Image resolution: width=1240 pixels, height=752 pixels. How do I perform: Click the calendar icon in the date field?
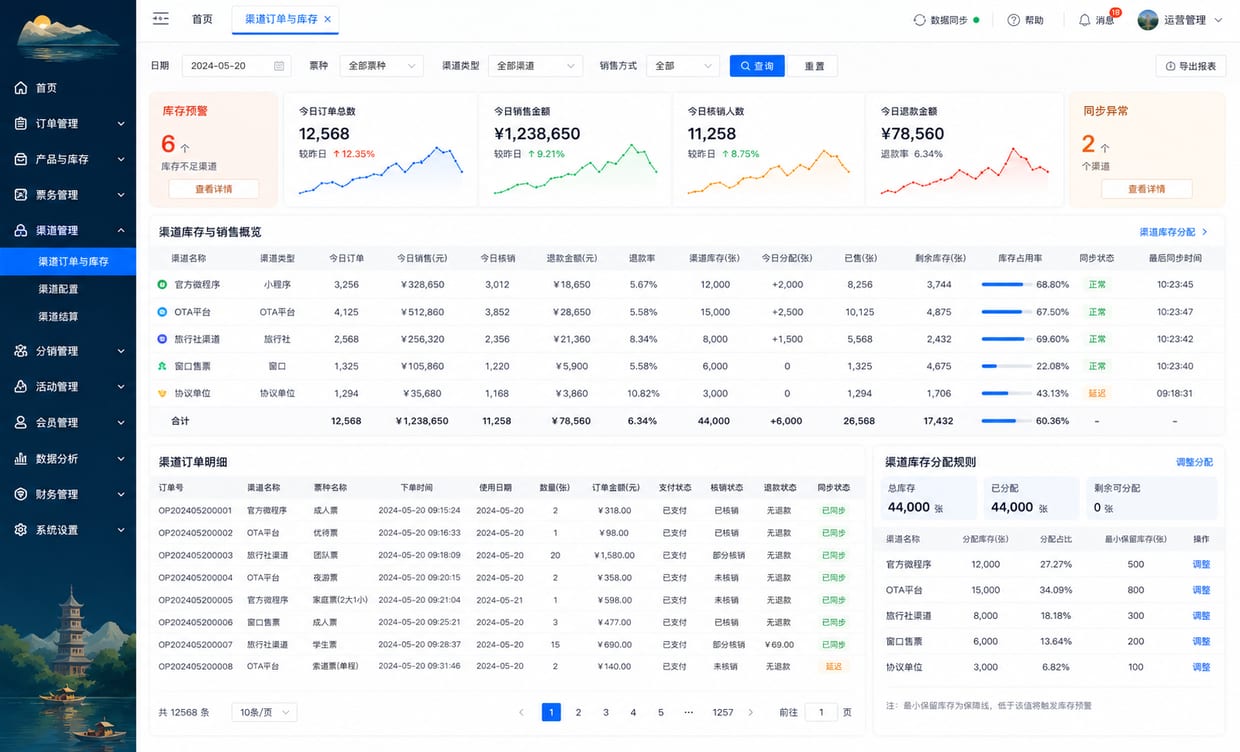click(x=278, y=66)
